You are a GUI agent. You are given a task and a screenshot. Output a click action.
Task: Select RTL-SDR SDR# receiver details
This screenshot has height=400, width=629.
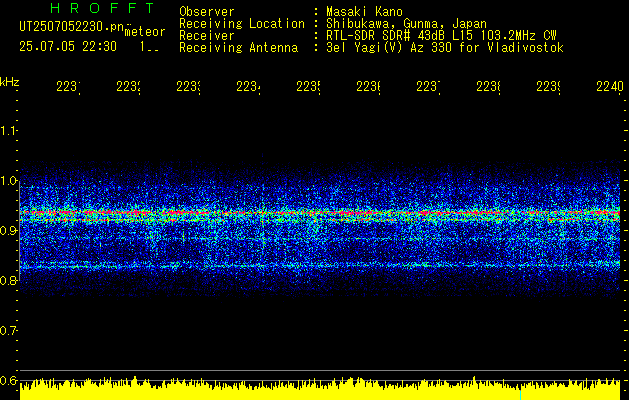click(x=441, y=36)
